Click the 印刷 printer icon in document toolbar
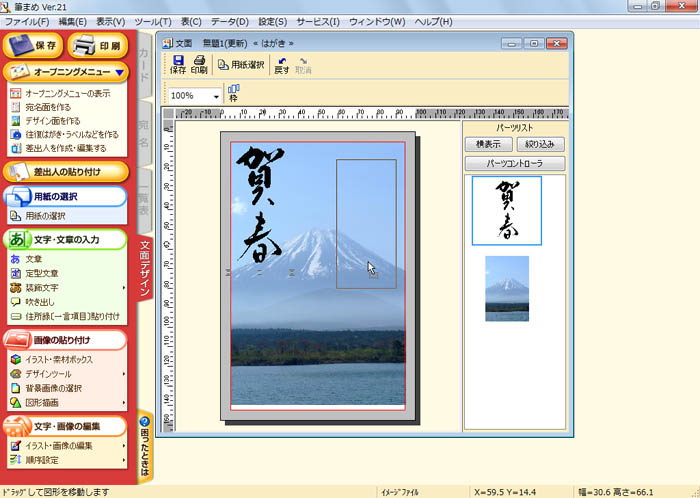Viewport: 700px width, 498px height. 199,65
